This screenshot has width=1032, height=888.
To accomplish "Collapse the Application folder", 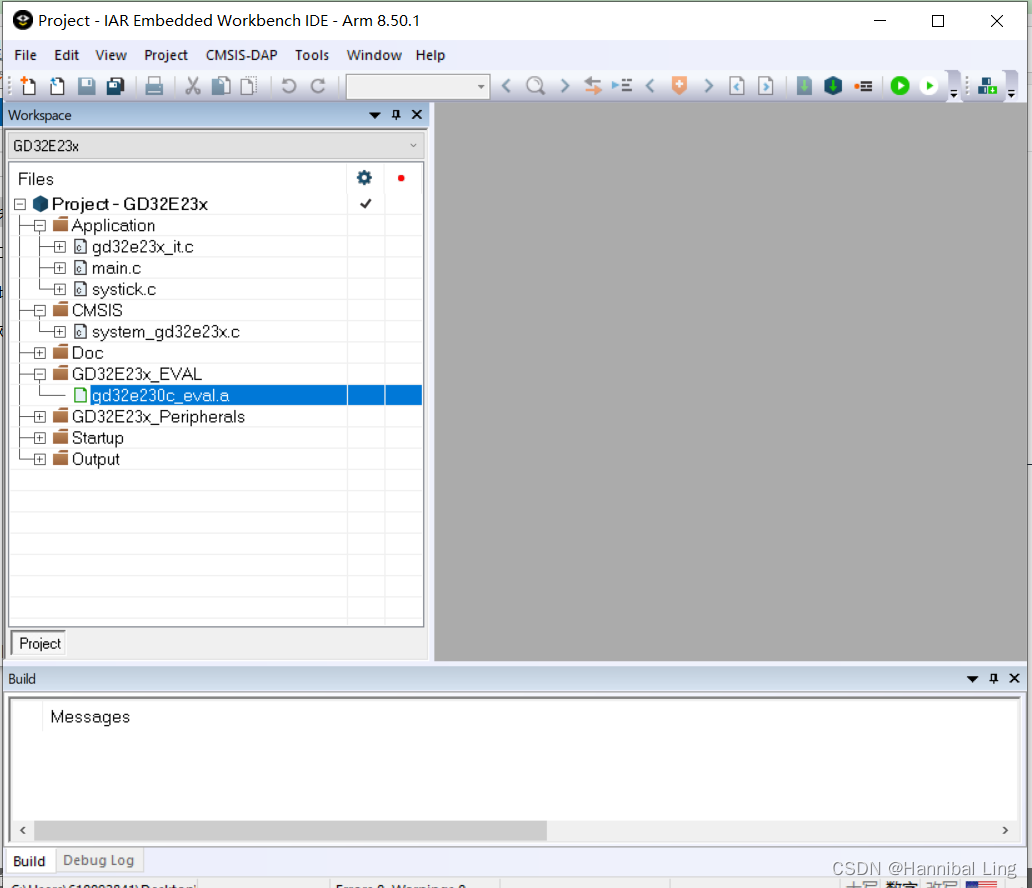I will coord(39,226).
